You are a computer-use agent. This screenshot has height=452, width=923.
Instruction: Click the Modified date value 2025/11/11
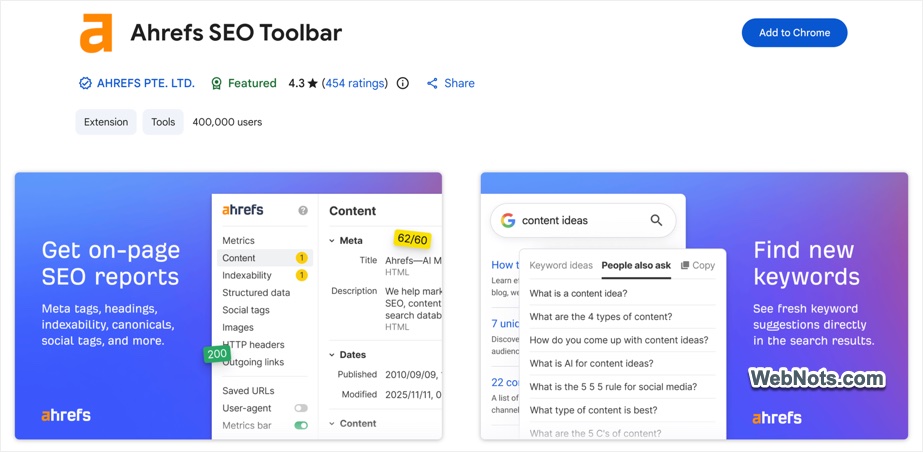[413, 394]
